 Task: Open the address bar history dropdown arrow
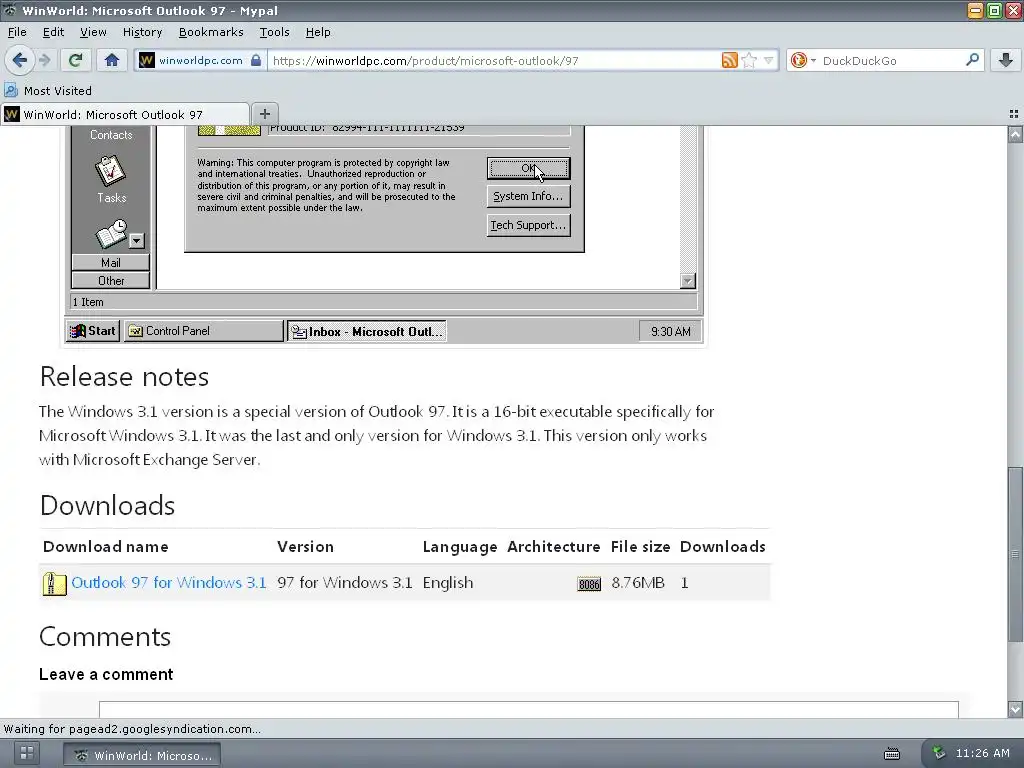click(x=769, y=61)
